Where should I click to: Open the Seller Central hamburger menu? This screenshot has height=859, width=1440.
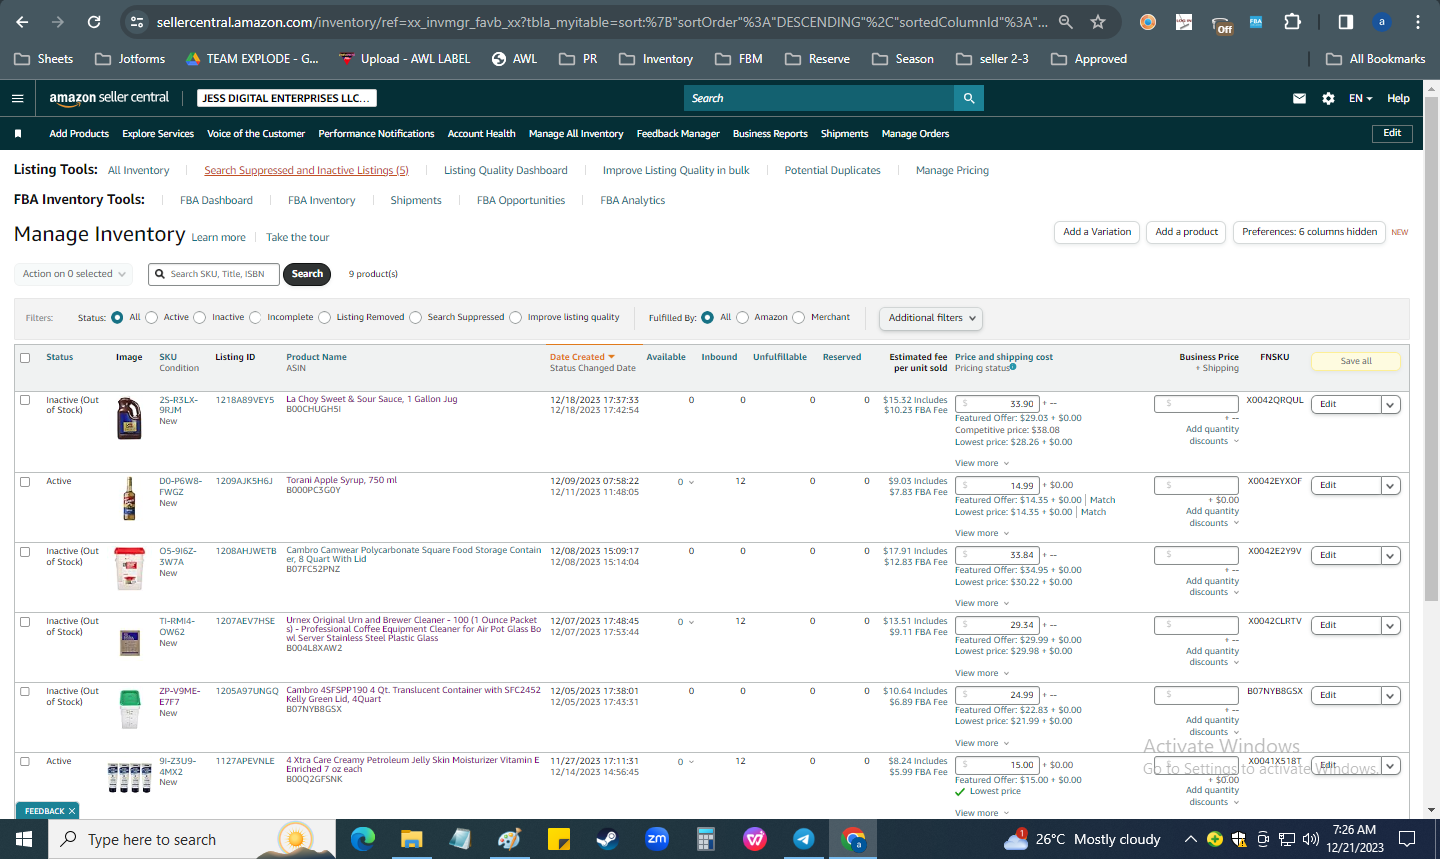tap(17, 98)
